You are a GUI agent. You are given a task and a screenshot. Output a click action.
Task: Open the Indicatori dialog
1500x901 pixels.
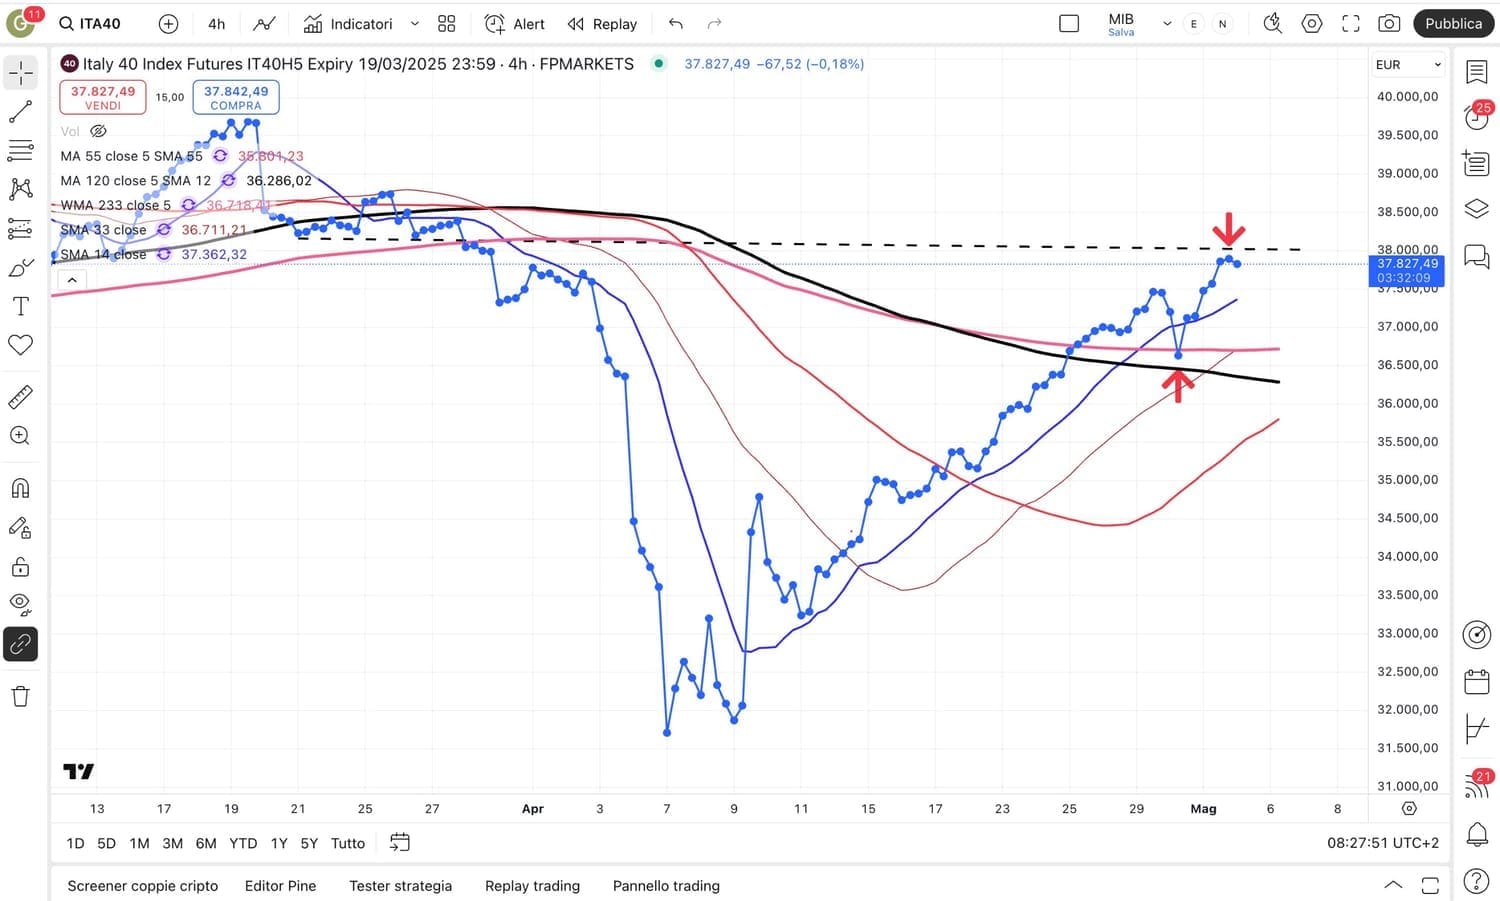[x=349, y=24]
